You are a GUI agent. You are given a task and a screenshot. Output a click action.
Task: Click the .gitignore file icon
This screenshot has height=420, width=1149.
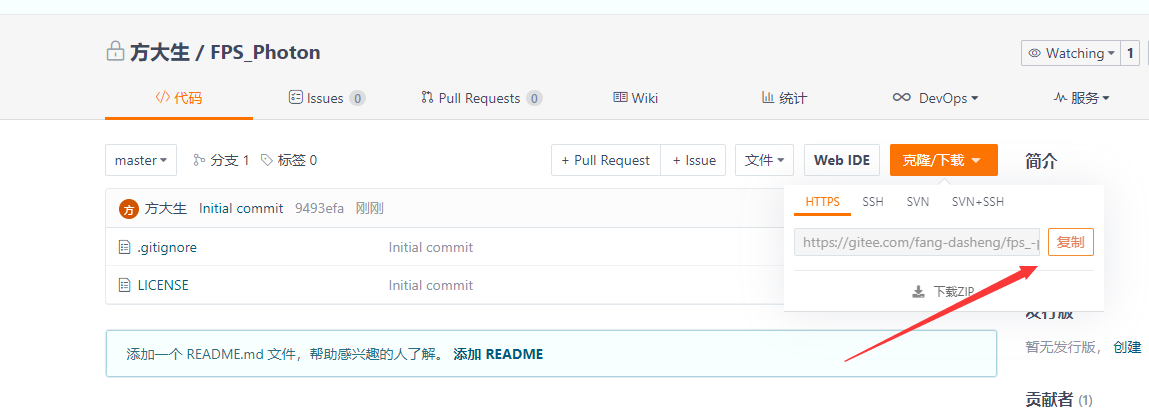click(x=125, y=247)
